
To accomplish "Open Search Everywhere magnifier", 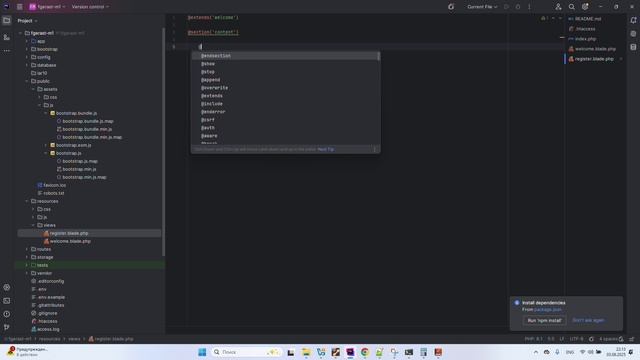I will click(x=571, y=7).
